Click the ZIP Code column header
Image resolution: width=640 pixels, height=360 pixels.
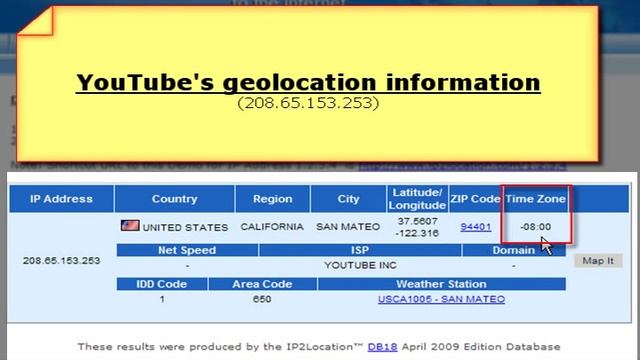pos(475,199)
